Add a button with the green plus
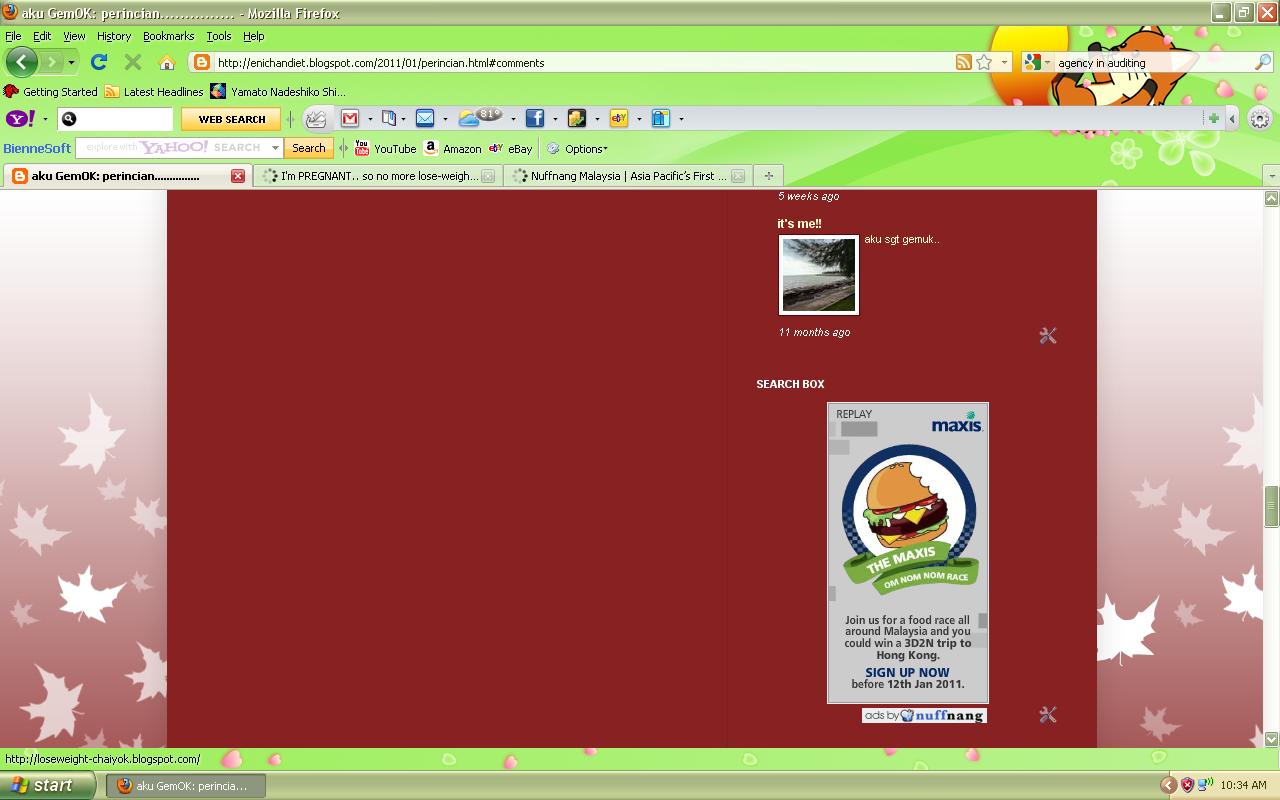The image size is (1280, 800). coord(1213,119)
